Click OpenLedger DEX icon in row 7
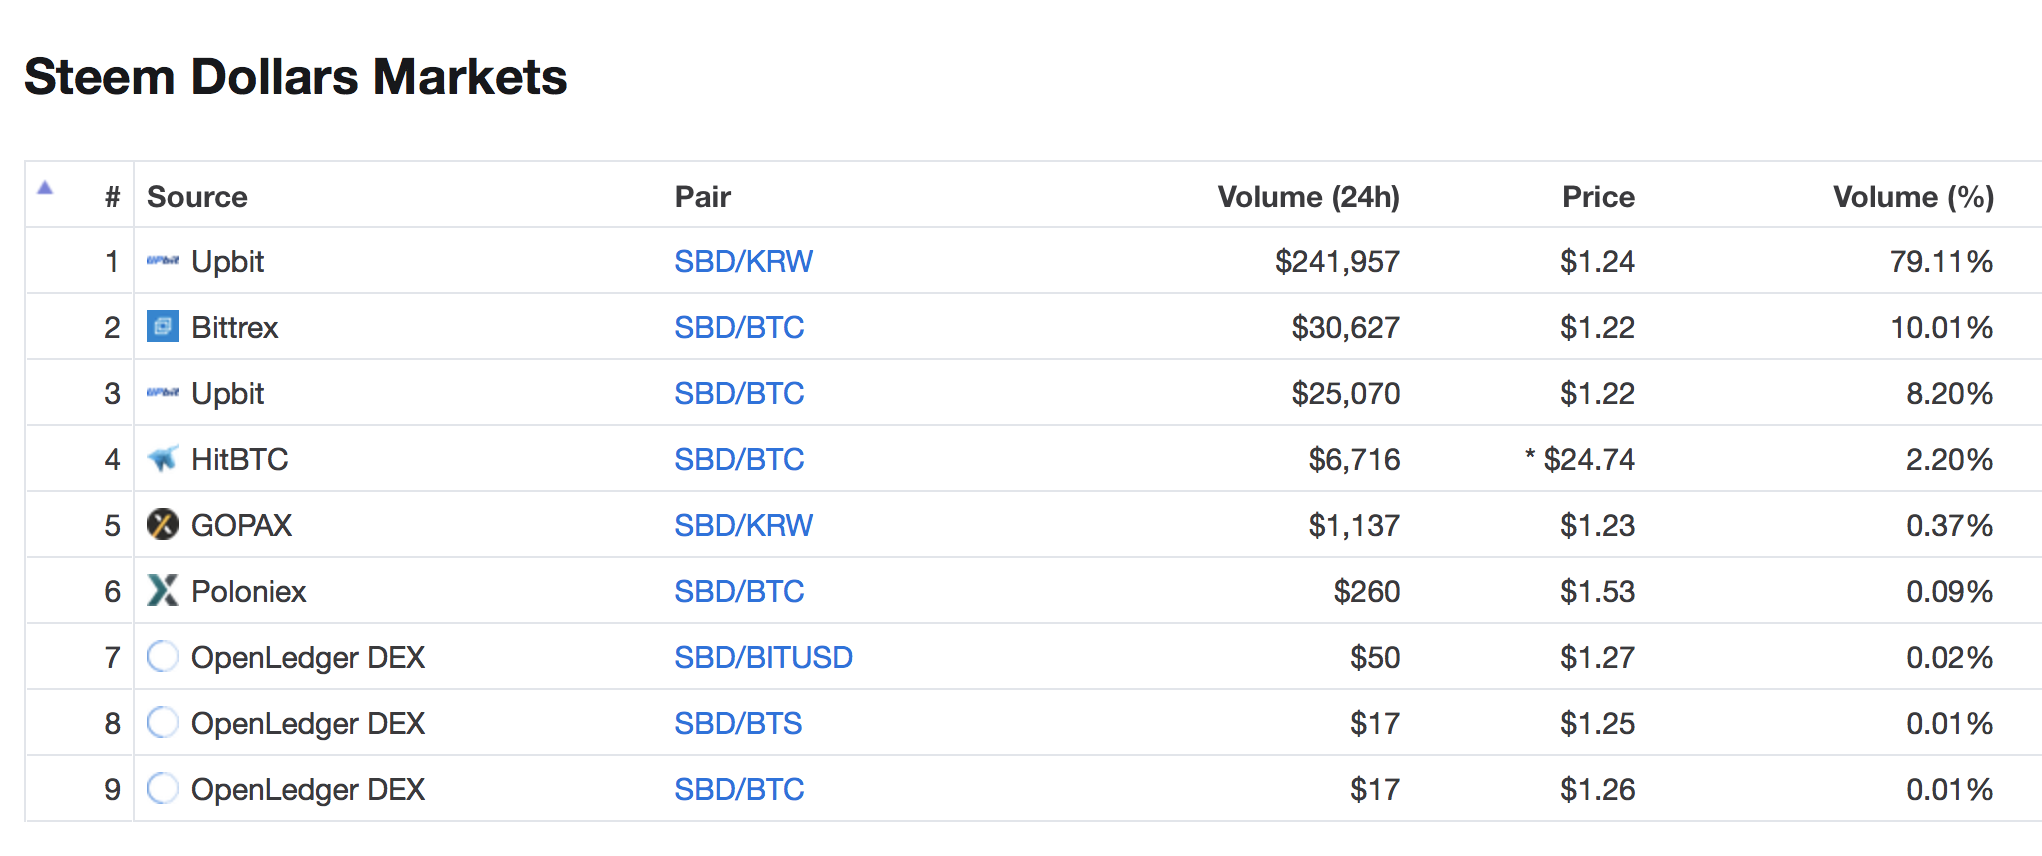2042x856 pixels. point(163,657)
